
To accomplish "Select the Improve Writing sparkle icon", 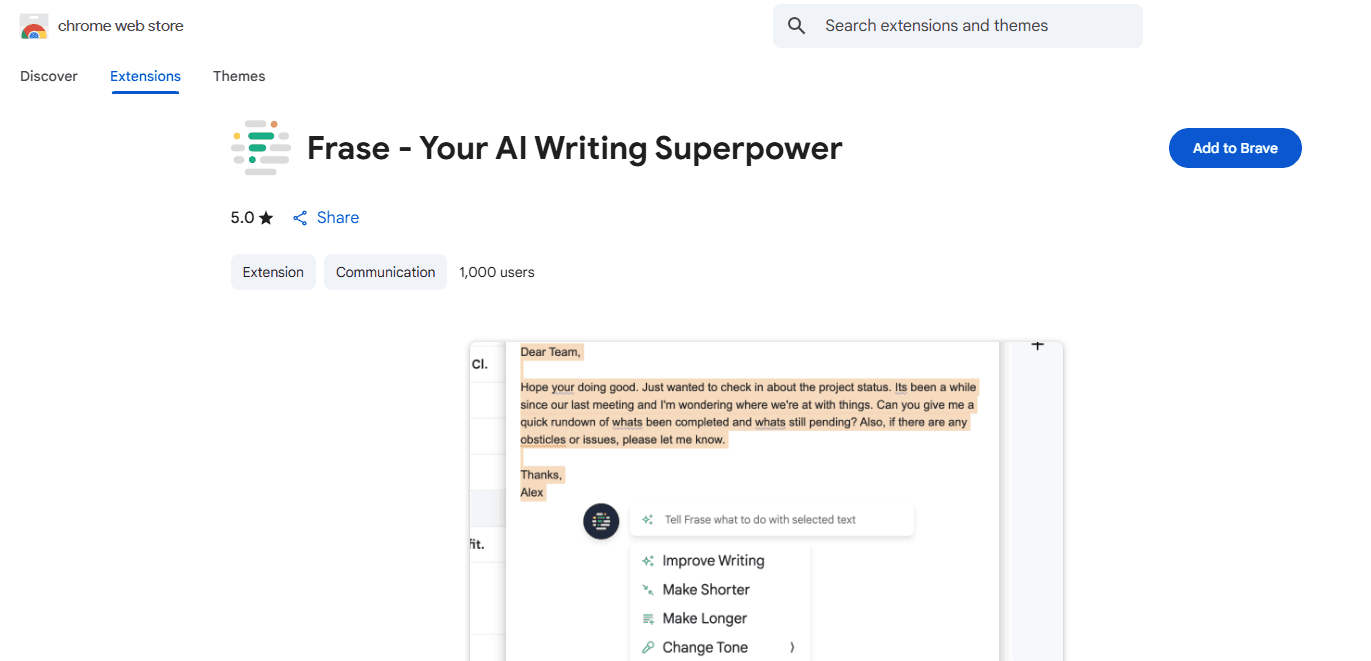I will [x=648, y=561].
